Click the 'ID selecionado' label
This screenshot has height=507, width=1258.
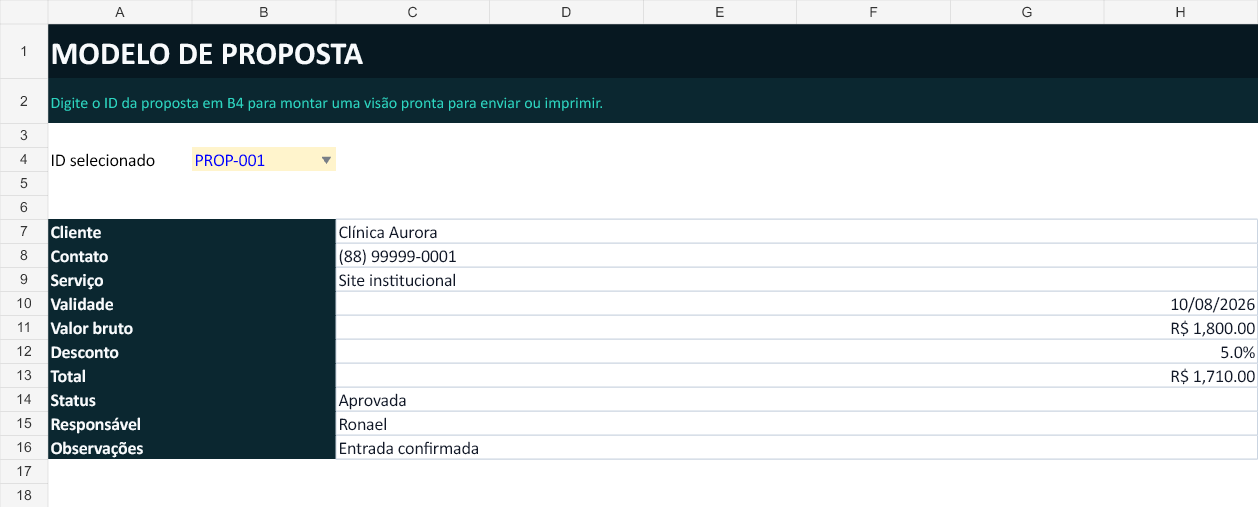point(103,160)
